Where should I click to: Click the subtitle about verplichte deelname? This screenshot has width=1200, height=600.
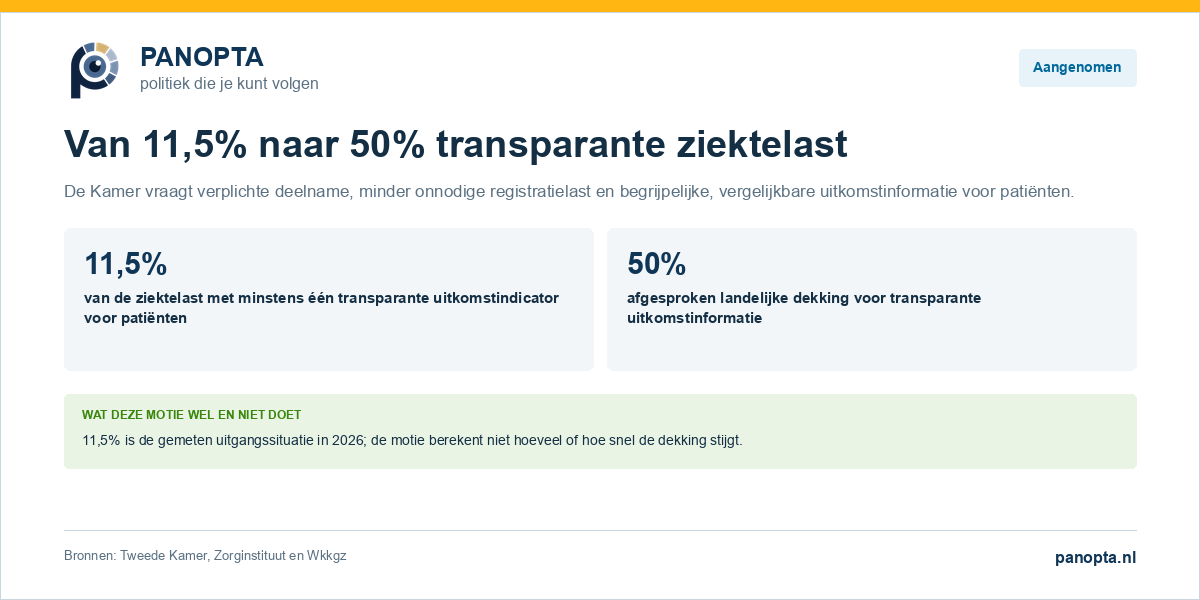pos(569,191)
